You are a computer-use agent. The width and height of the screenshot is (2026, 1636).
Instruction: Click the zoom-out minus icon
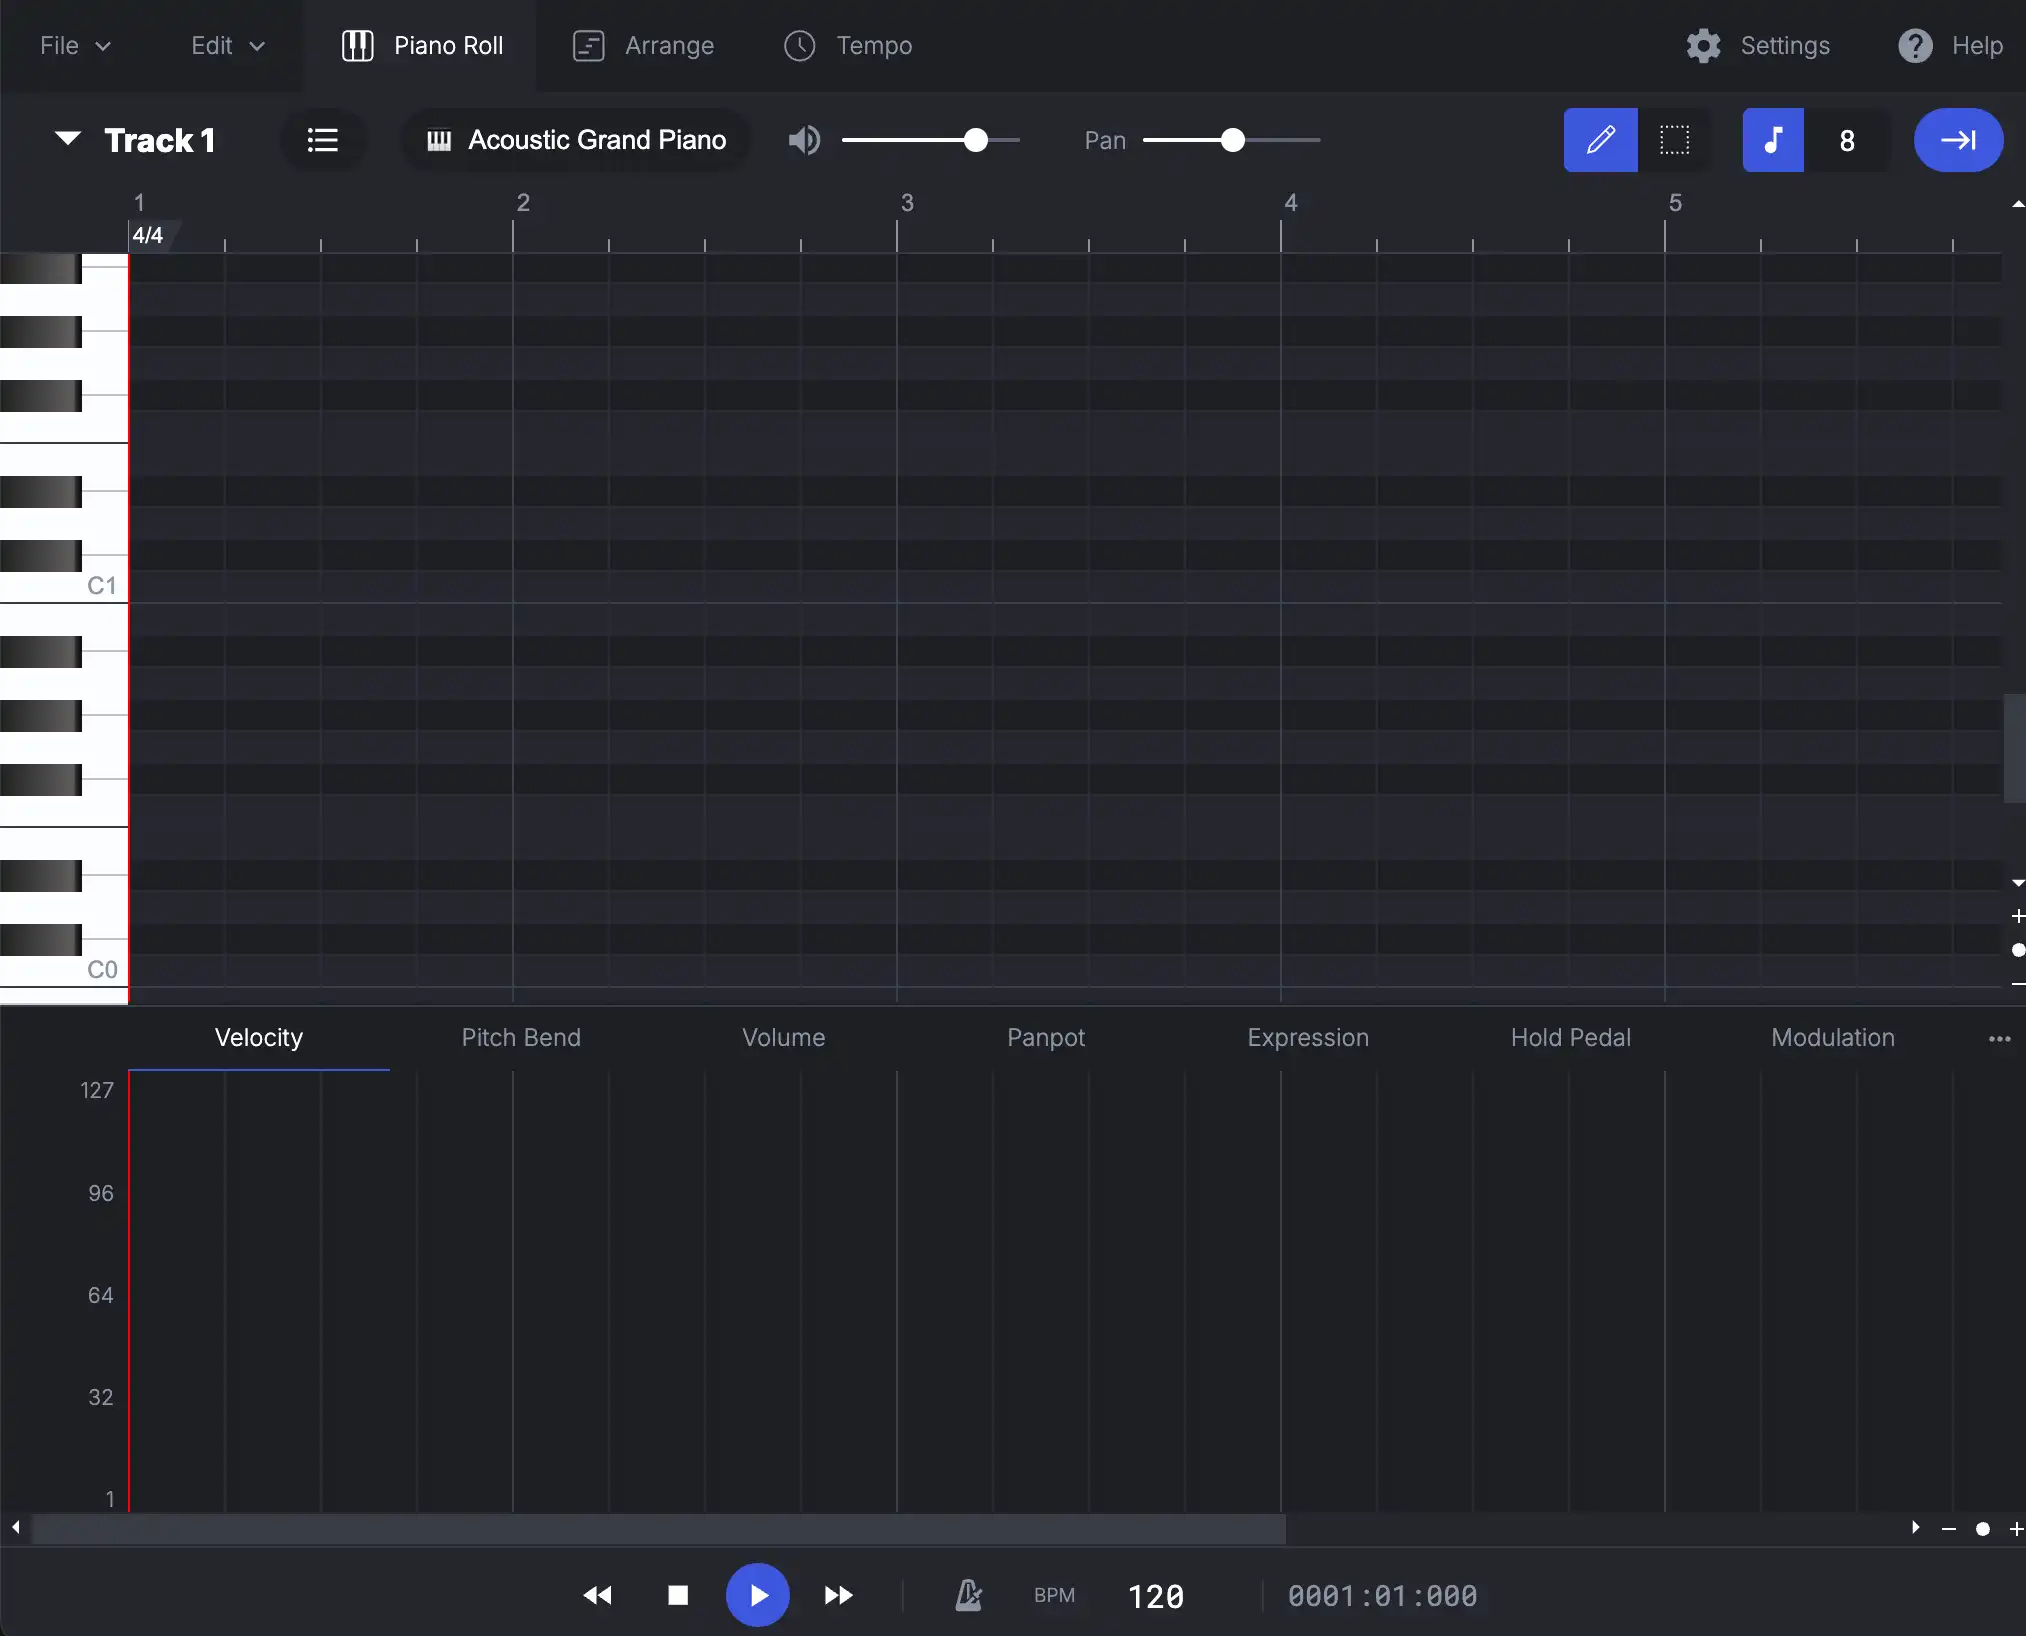pos(1947,1529)
